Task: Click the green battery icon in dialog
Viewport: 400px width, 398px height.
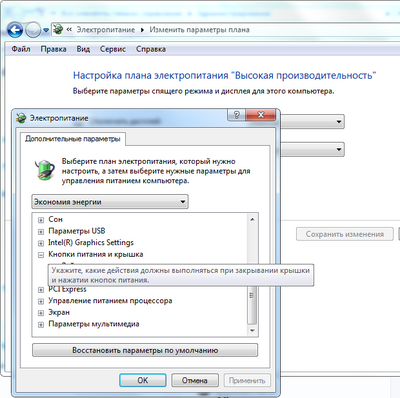Action: tap(45, 169)
